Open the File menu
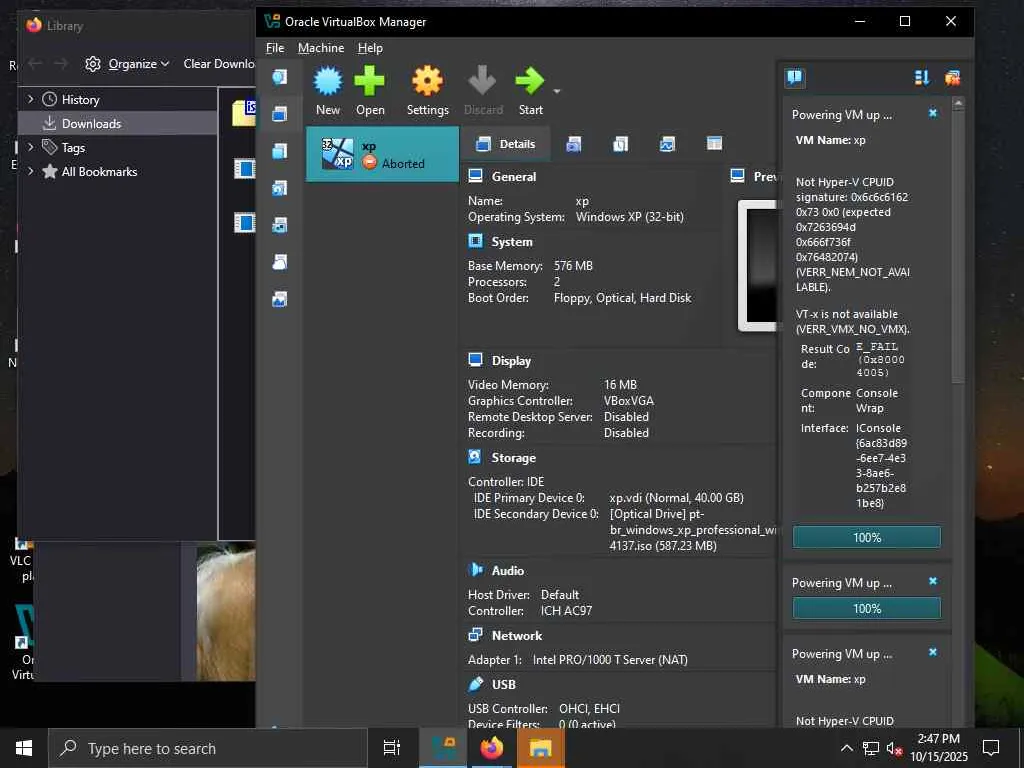 [x=275, y=48]
